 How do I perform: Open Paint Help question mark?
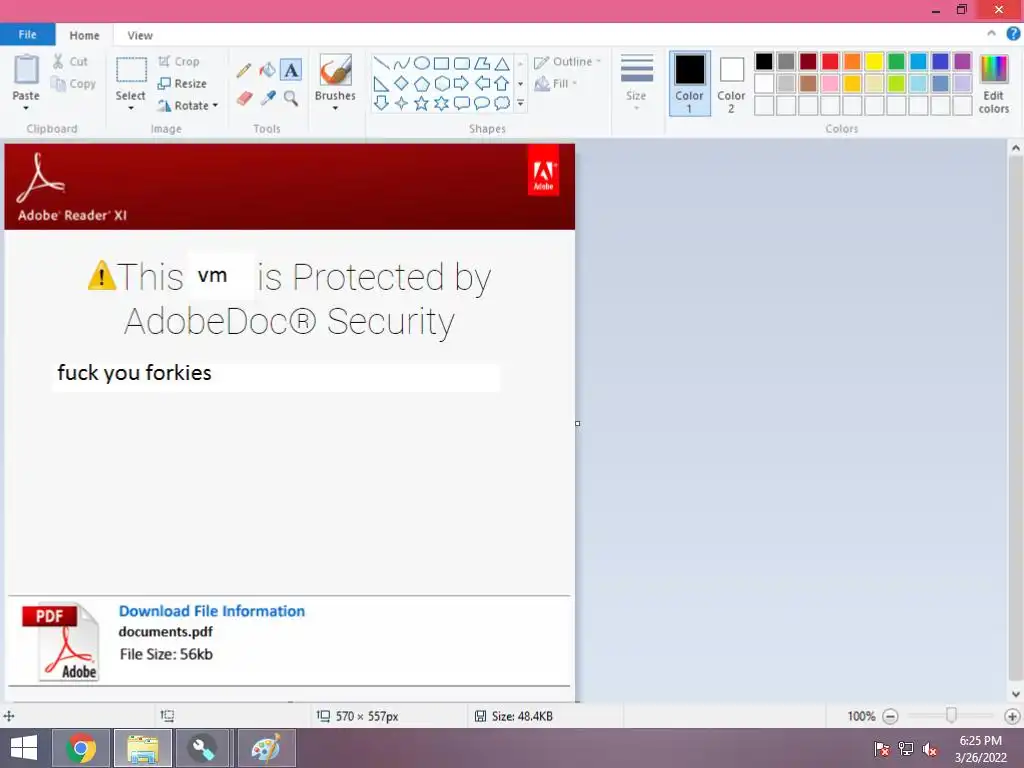click(x=1013, y=34)
